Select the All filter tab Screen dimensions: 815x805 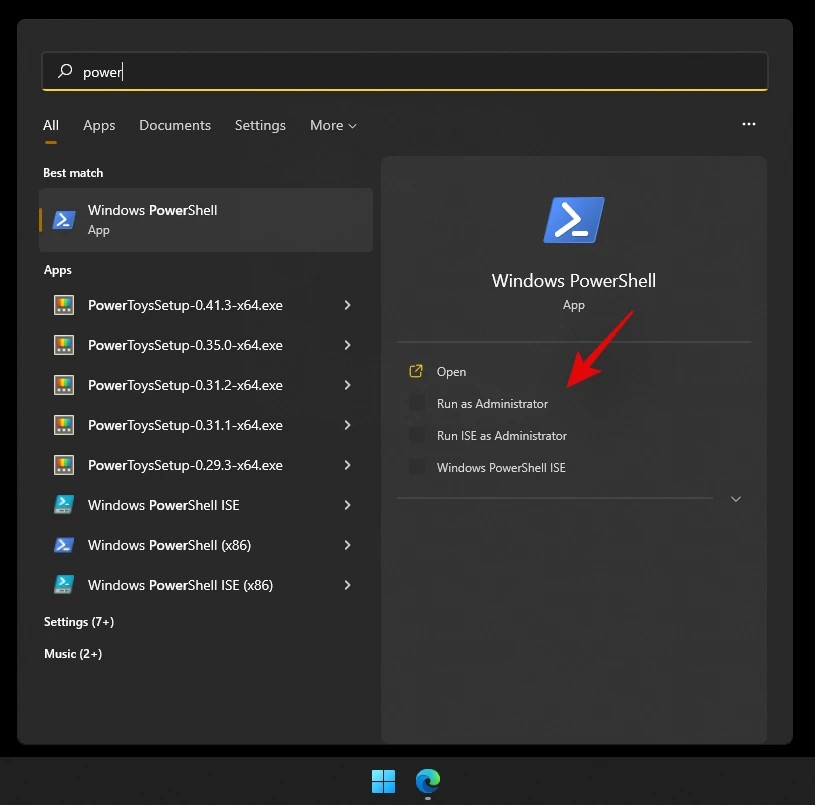[x=51, y=125]
